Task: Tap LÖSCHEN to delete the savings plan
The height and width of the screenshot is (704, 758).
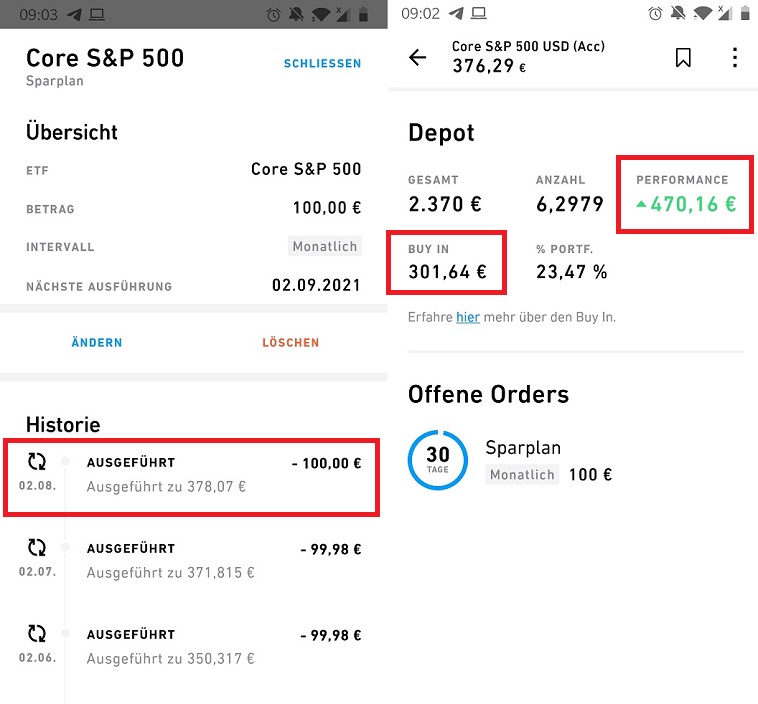Action: click(291, 342)
